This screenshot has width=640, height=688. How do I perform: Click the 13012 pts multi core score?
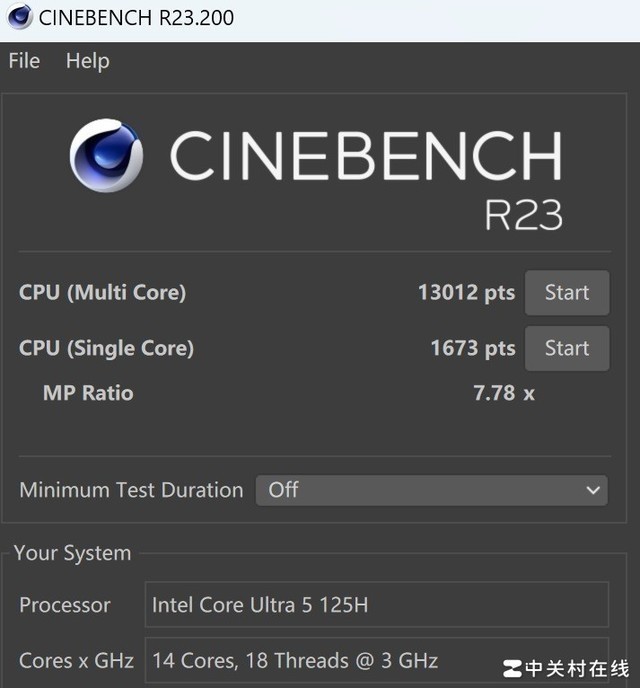pyautogui.click(x=466, y=293)
